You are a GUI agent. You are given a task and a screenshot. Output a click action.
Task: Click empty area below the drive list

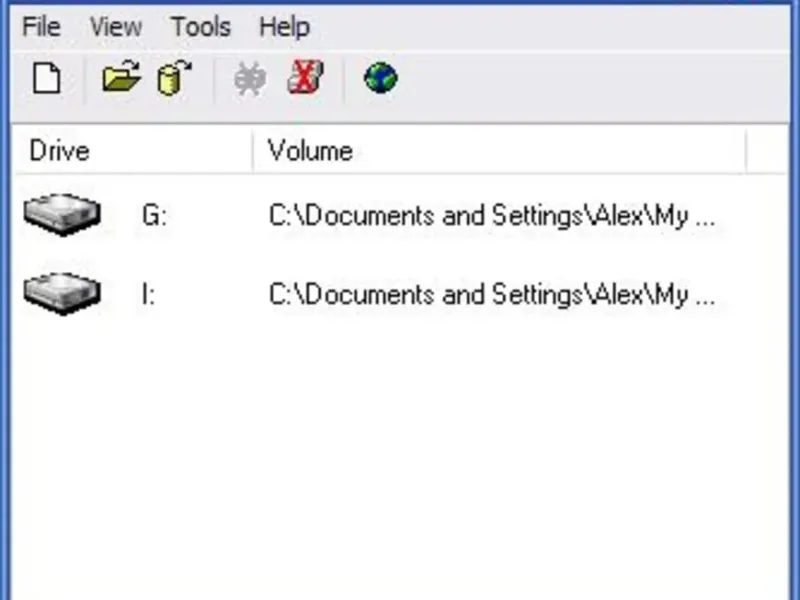pos(400,460)
